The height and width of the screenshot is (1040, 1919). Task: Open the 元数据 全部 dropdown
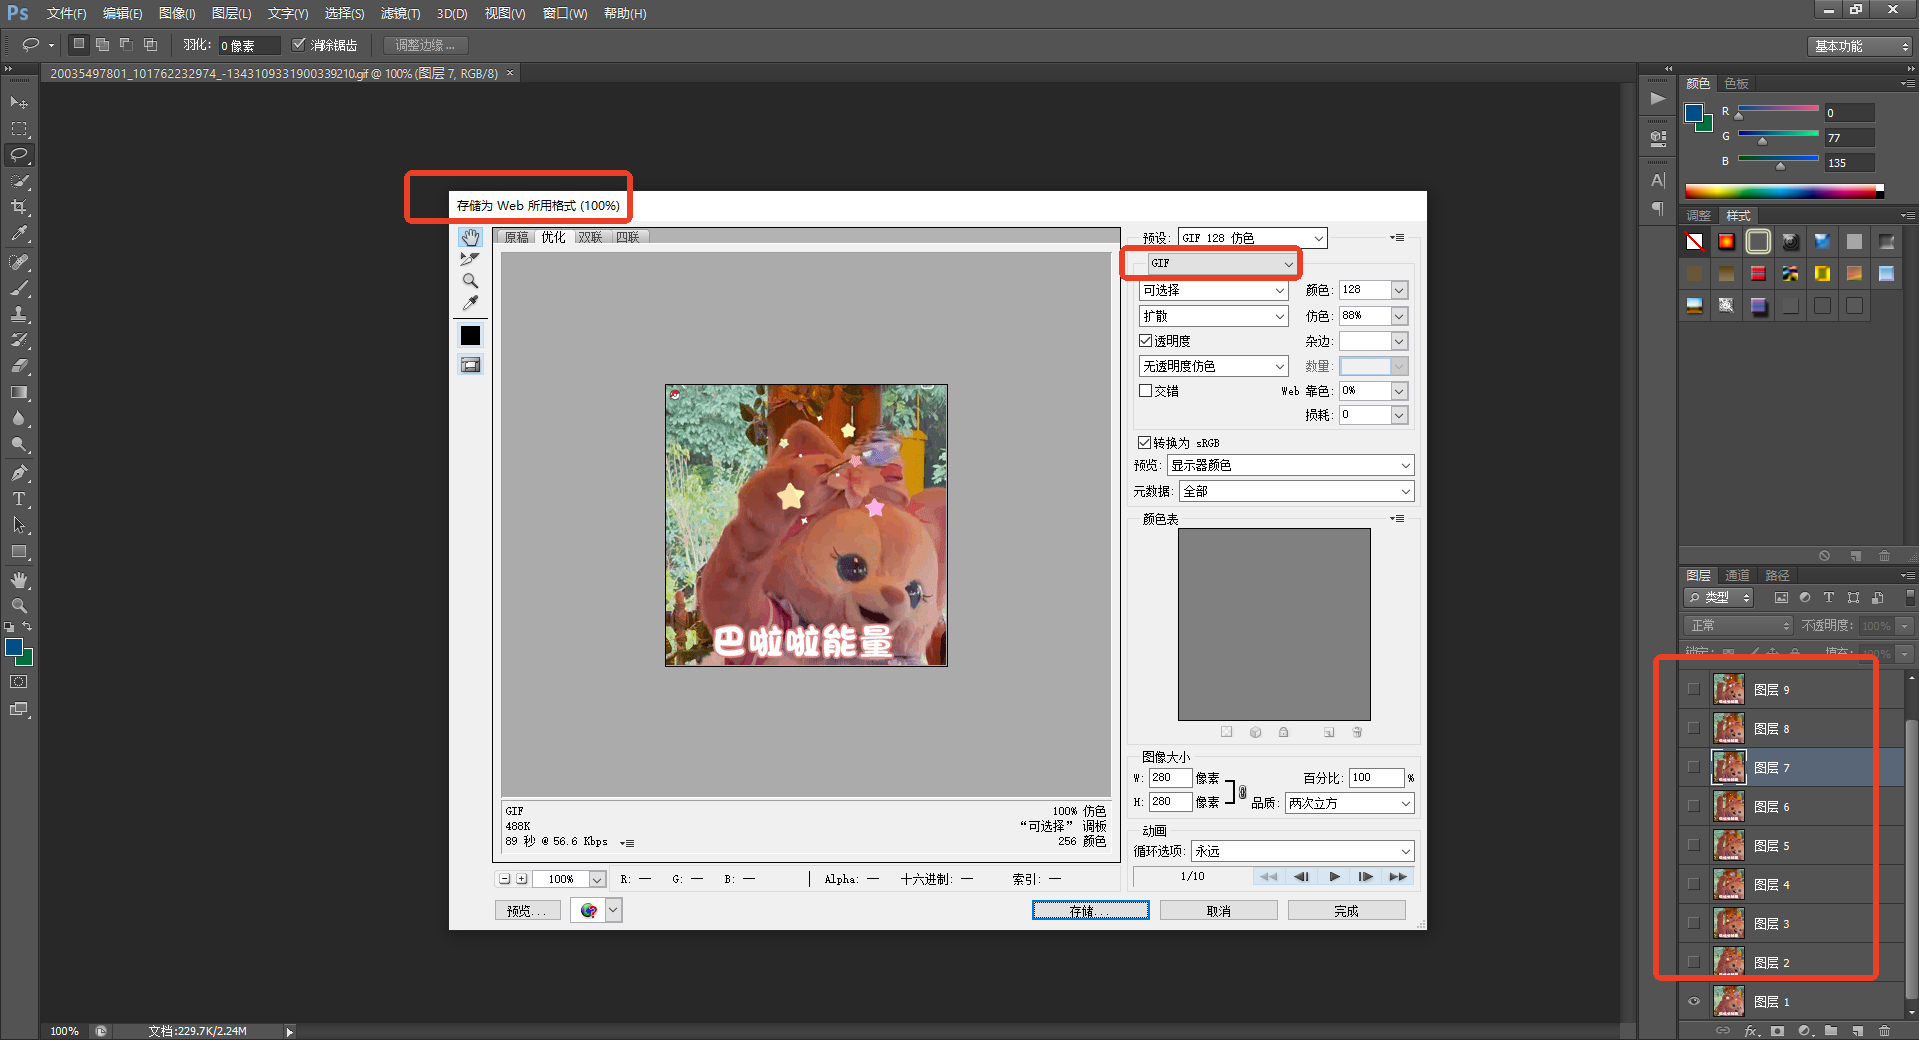click(x=1297, y=491)
